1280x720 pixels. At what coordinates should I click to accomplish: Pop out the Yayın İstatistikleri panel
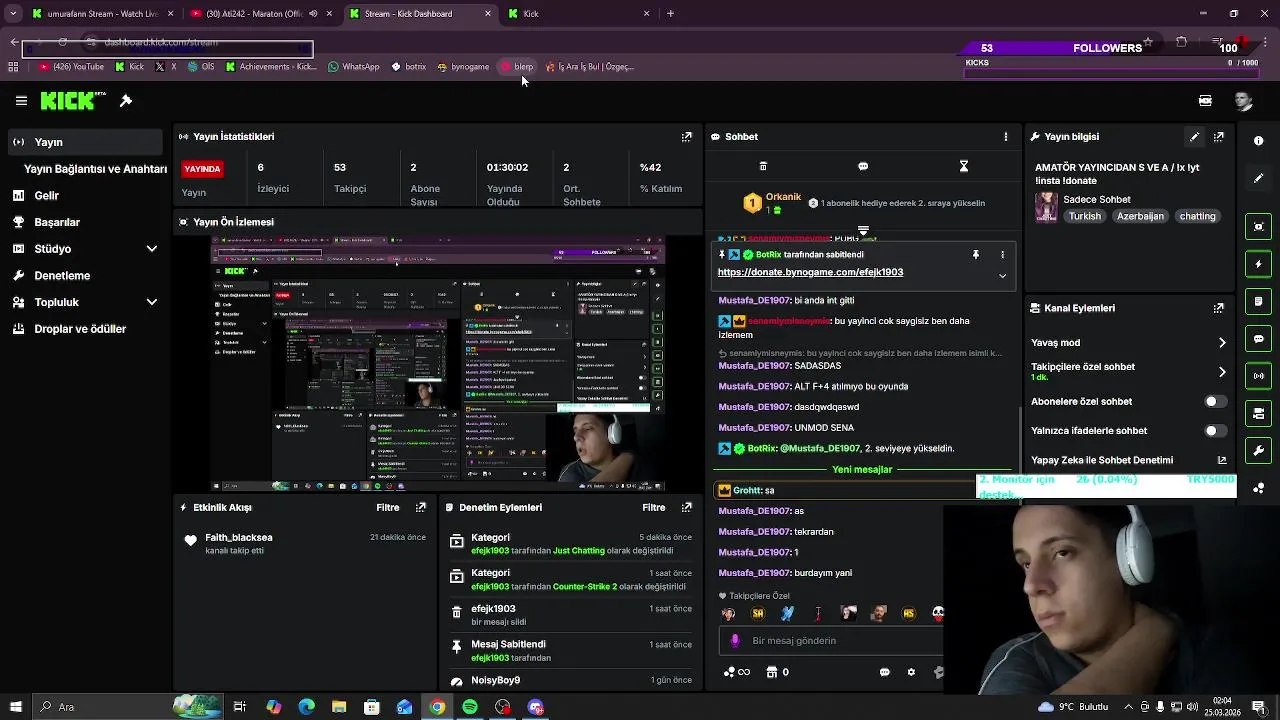687,137
